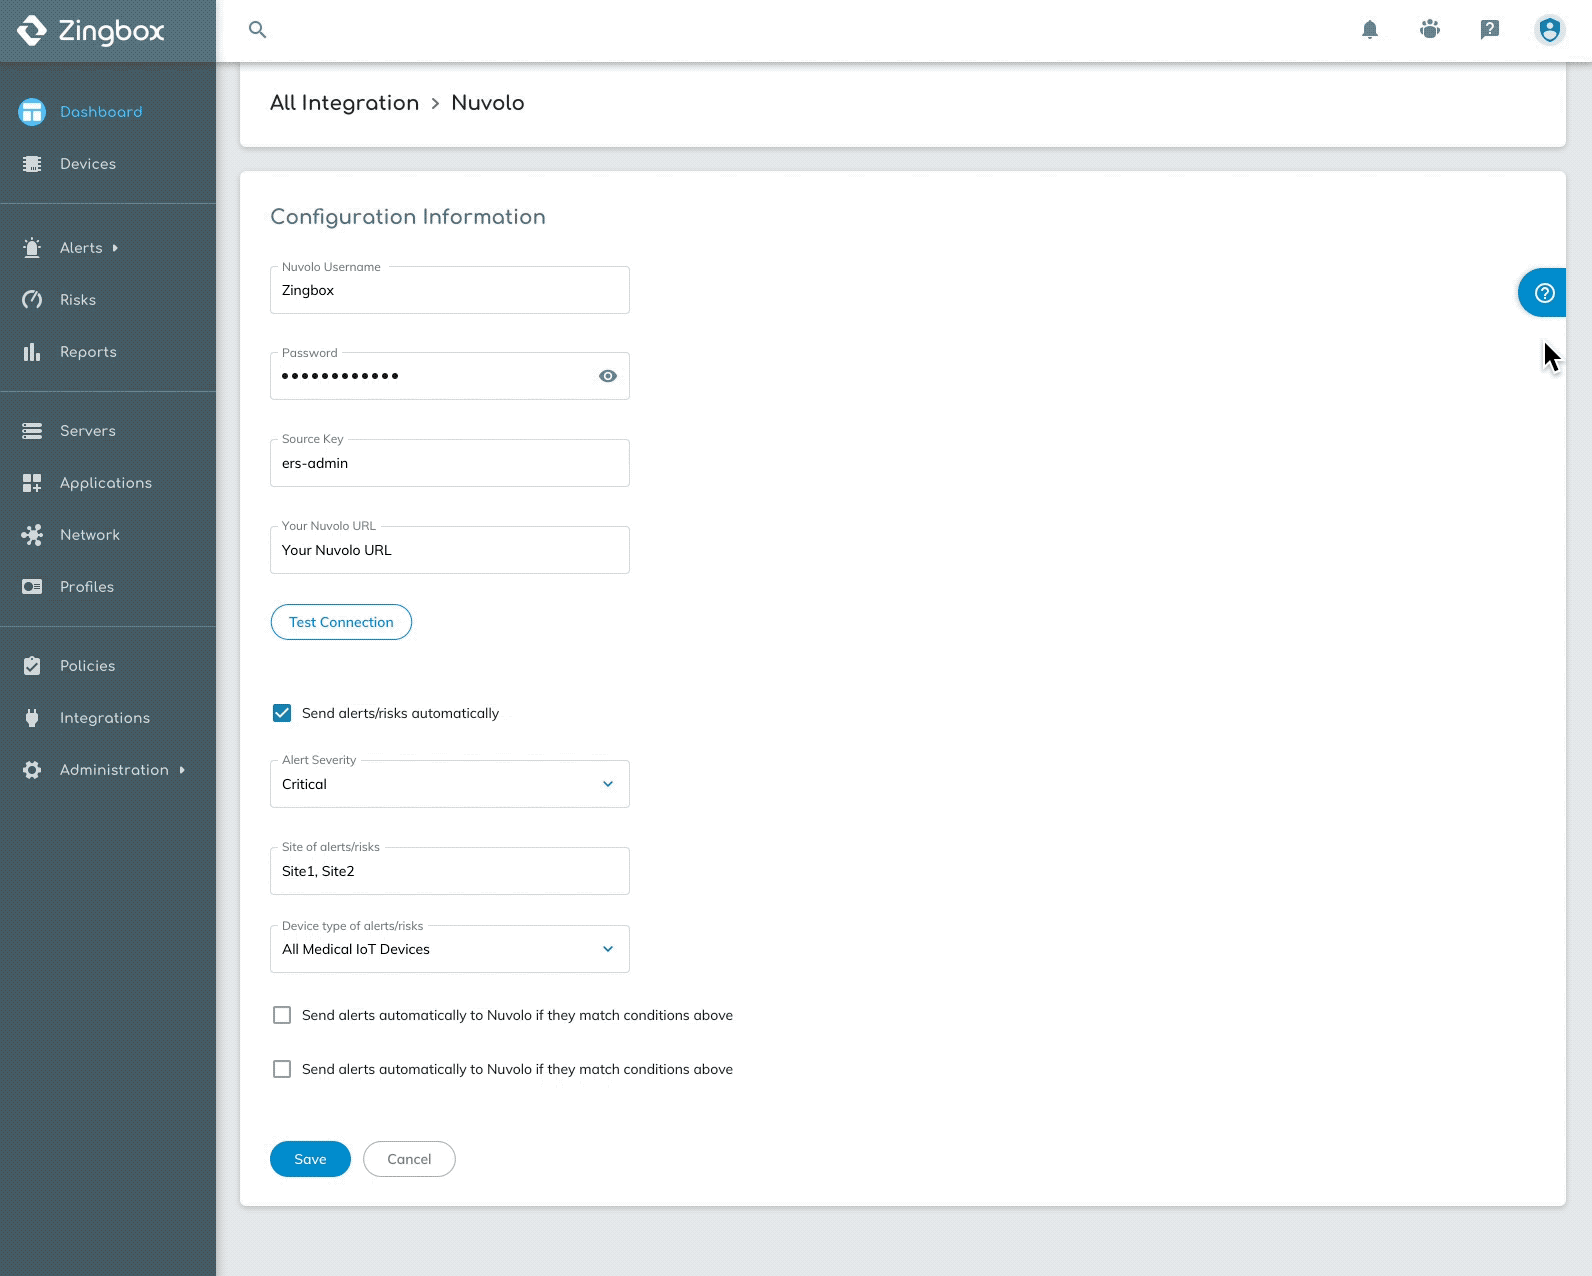Click the Your Nuvolo URL input field

[x=449, y=550]
